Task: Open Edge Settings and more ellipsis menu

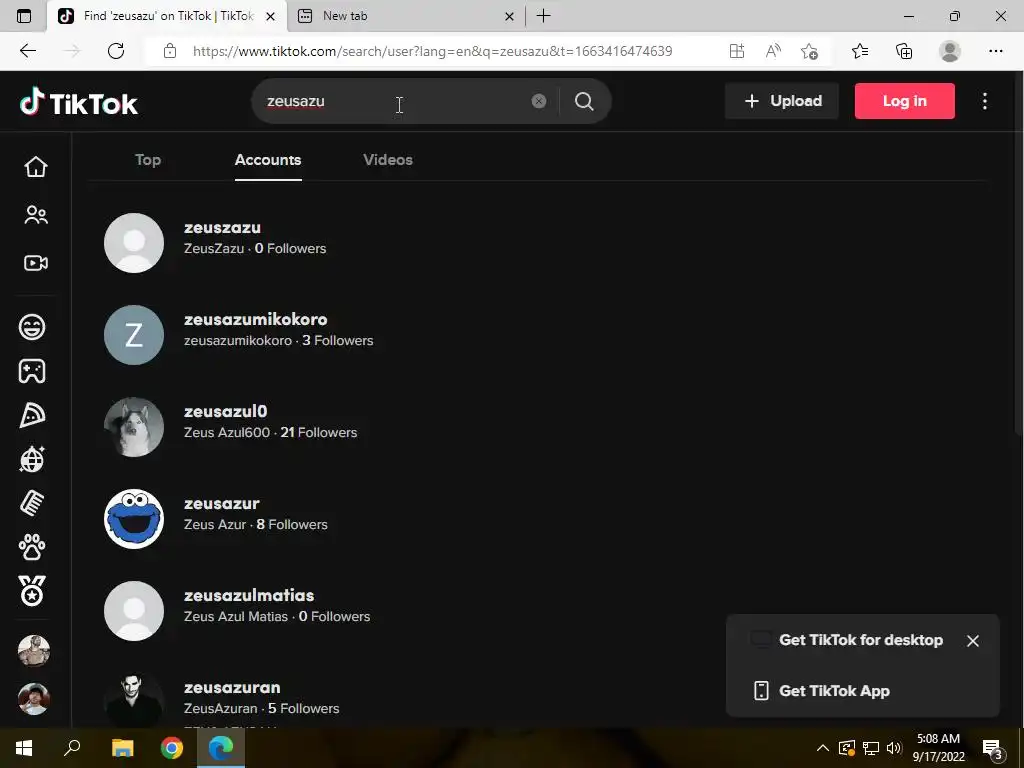Action: click(x=995, y=51)
